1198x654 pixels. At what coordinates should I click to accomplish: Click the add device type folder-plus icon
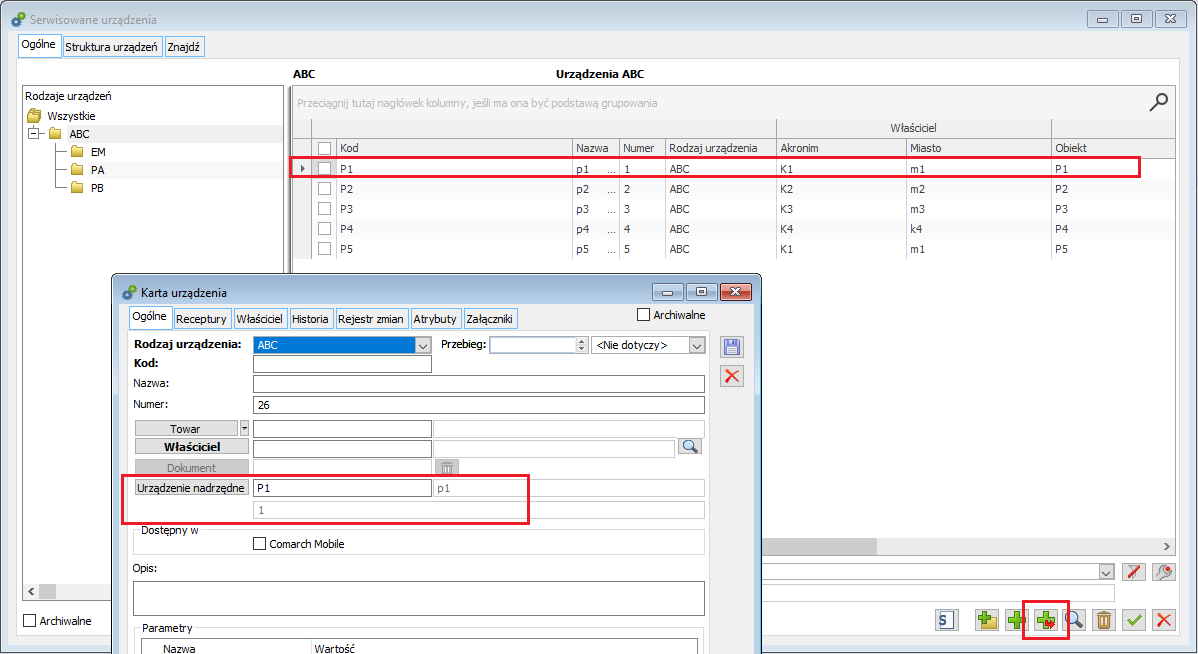986,620
